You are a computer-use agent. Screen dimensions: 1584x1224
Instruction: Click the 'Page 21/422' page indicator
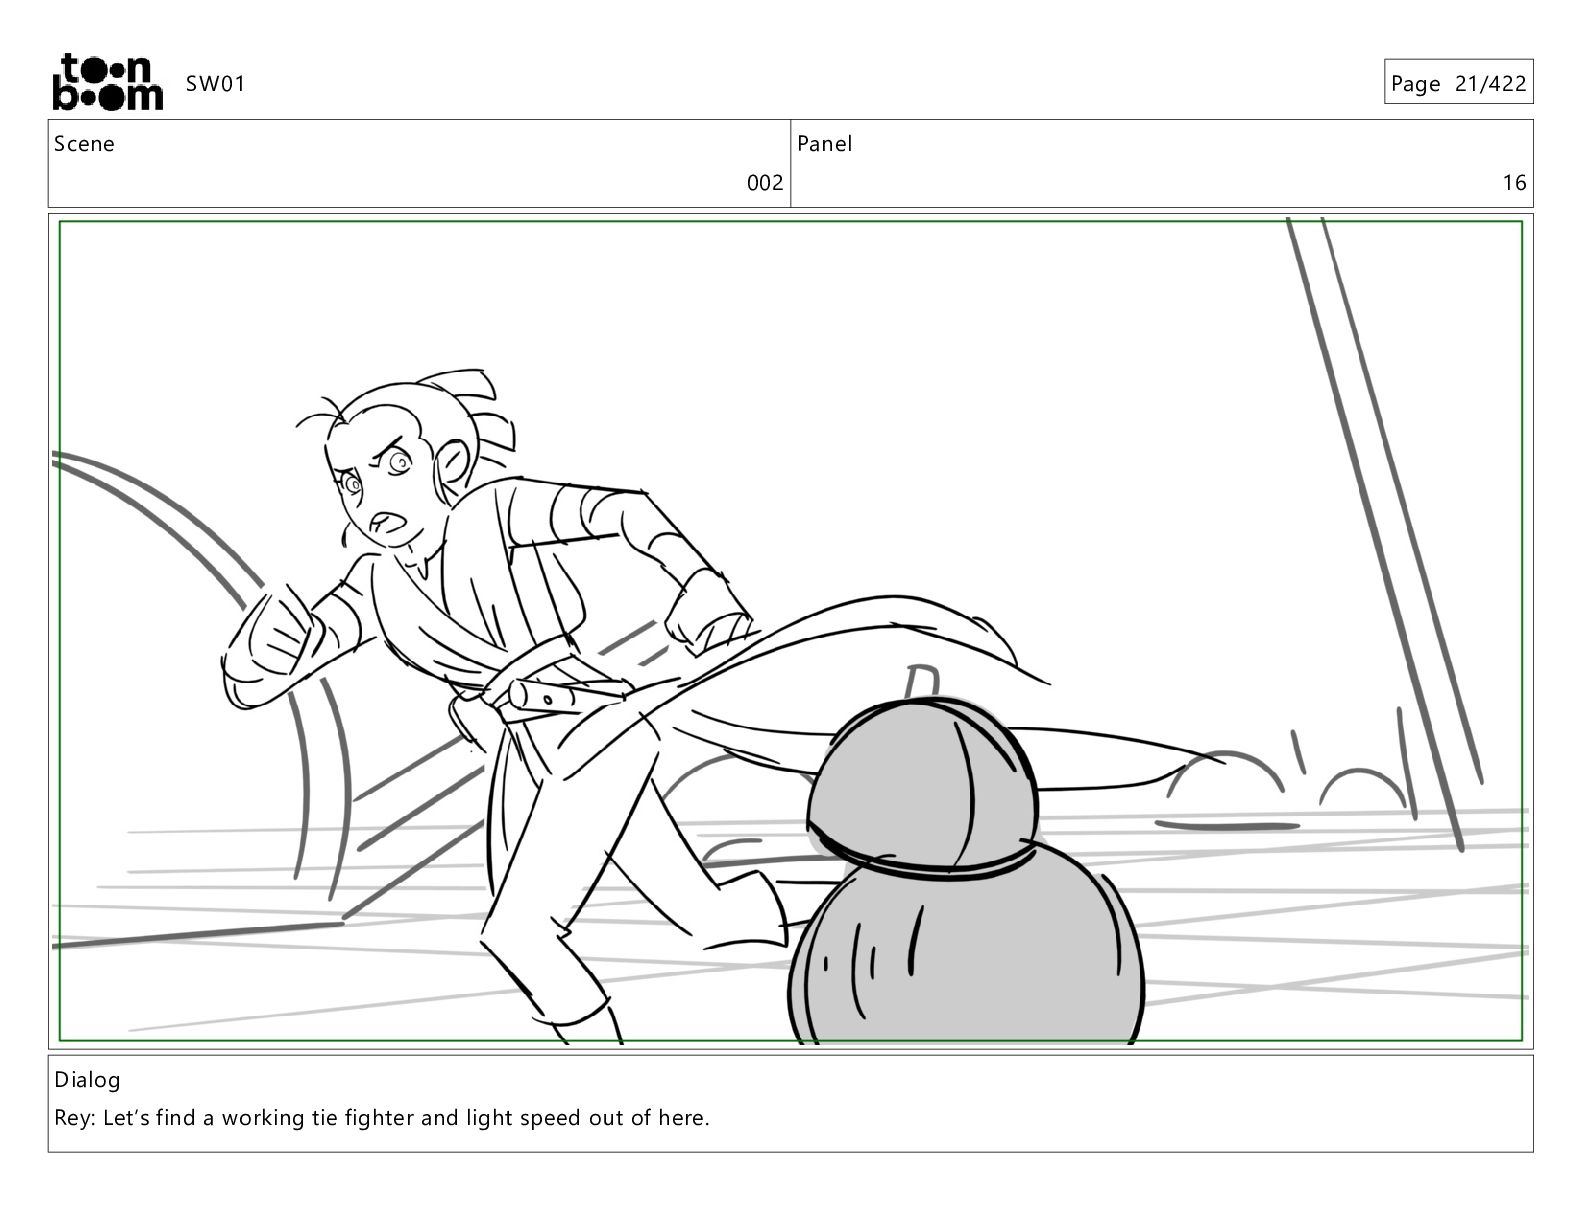[x=1458, y=83]
